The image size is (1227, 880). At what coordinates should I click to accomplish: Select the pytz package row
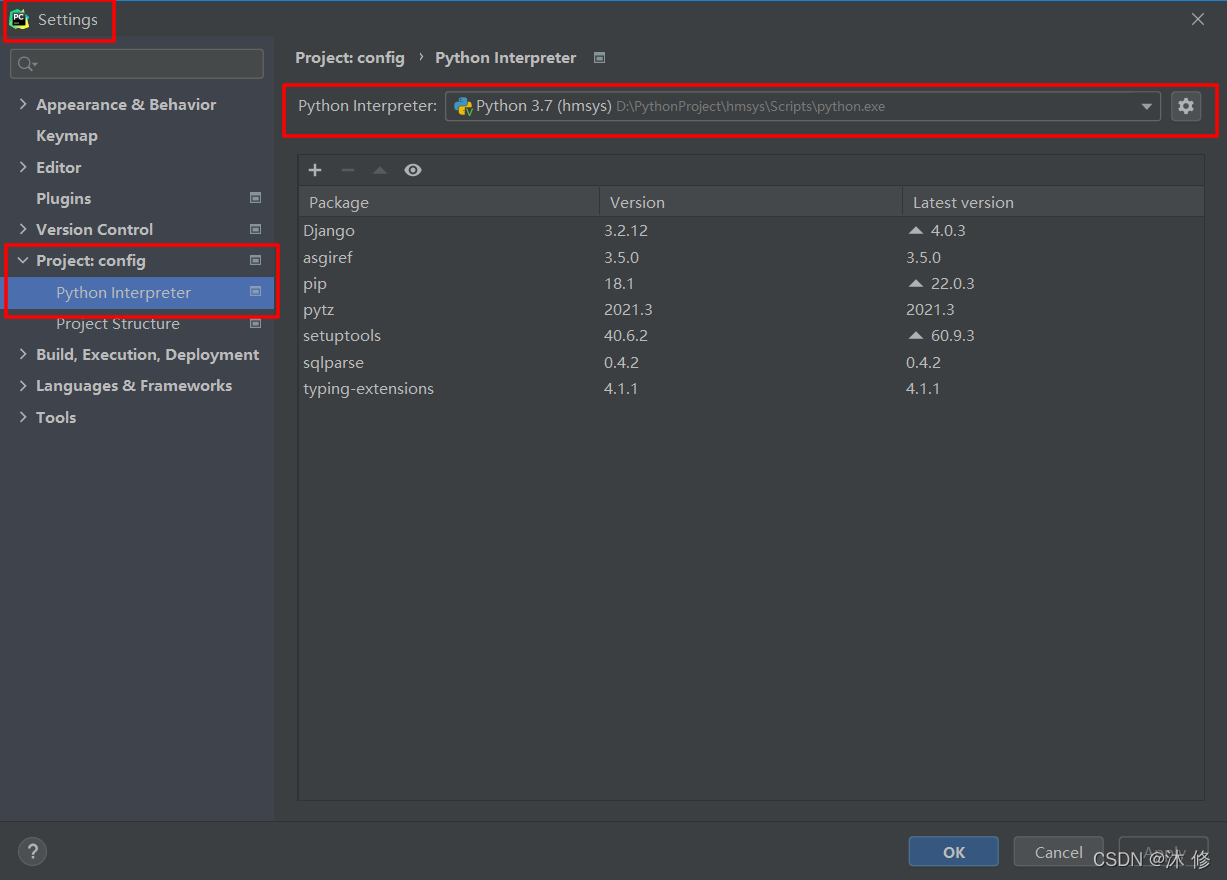coord(751,310)
